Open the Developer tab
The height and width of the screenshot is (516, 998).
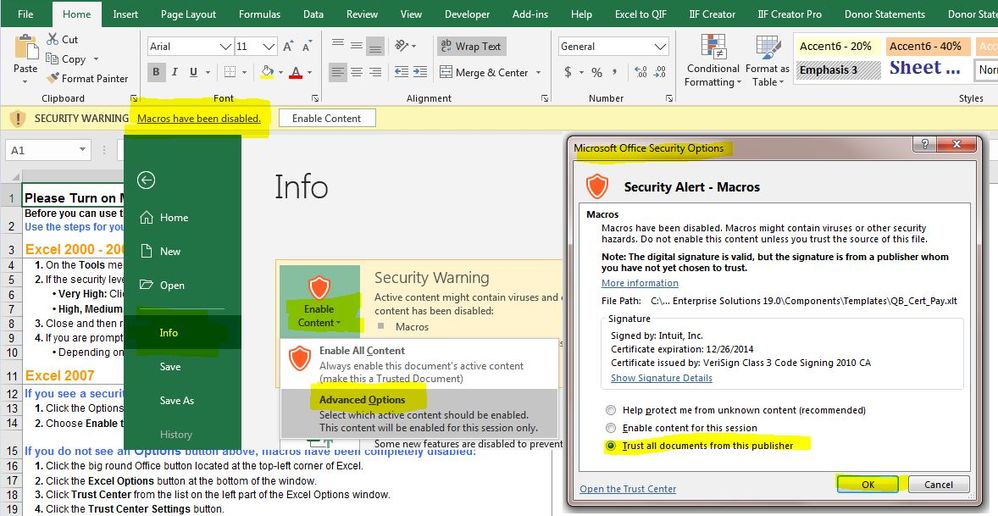click(467, 14)
